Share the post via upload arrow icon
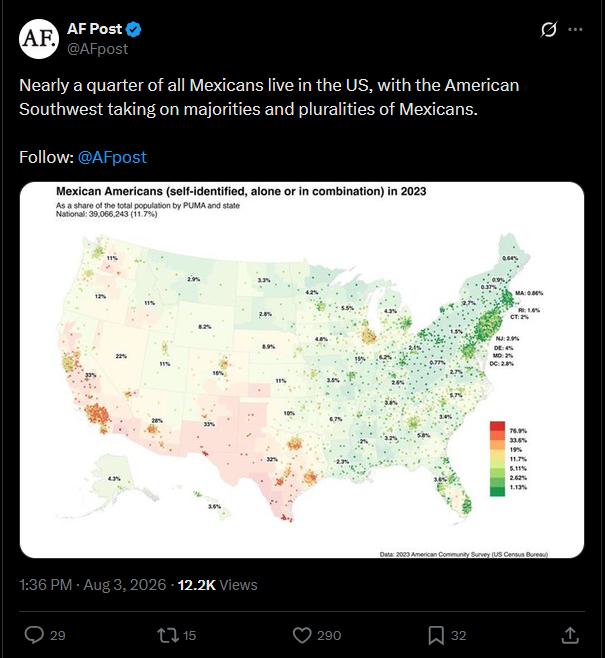605x658 pixels. (570, 635)
